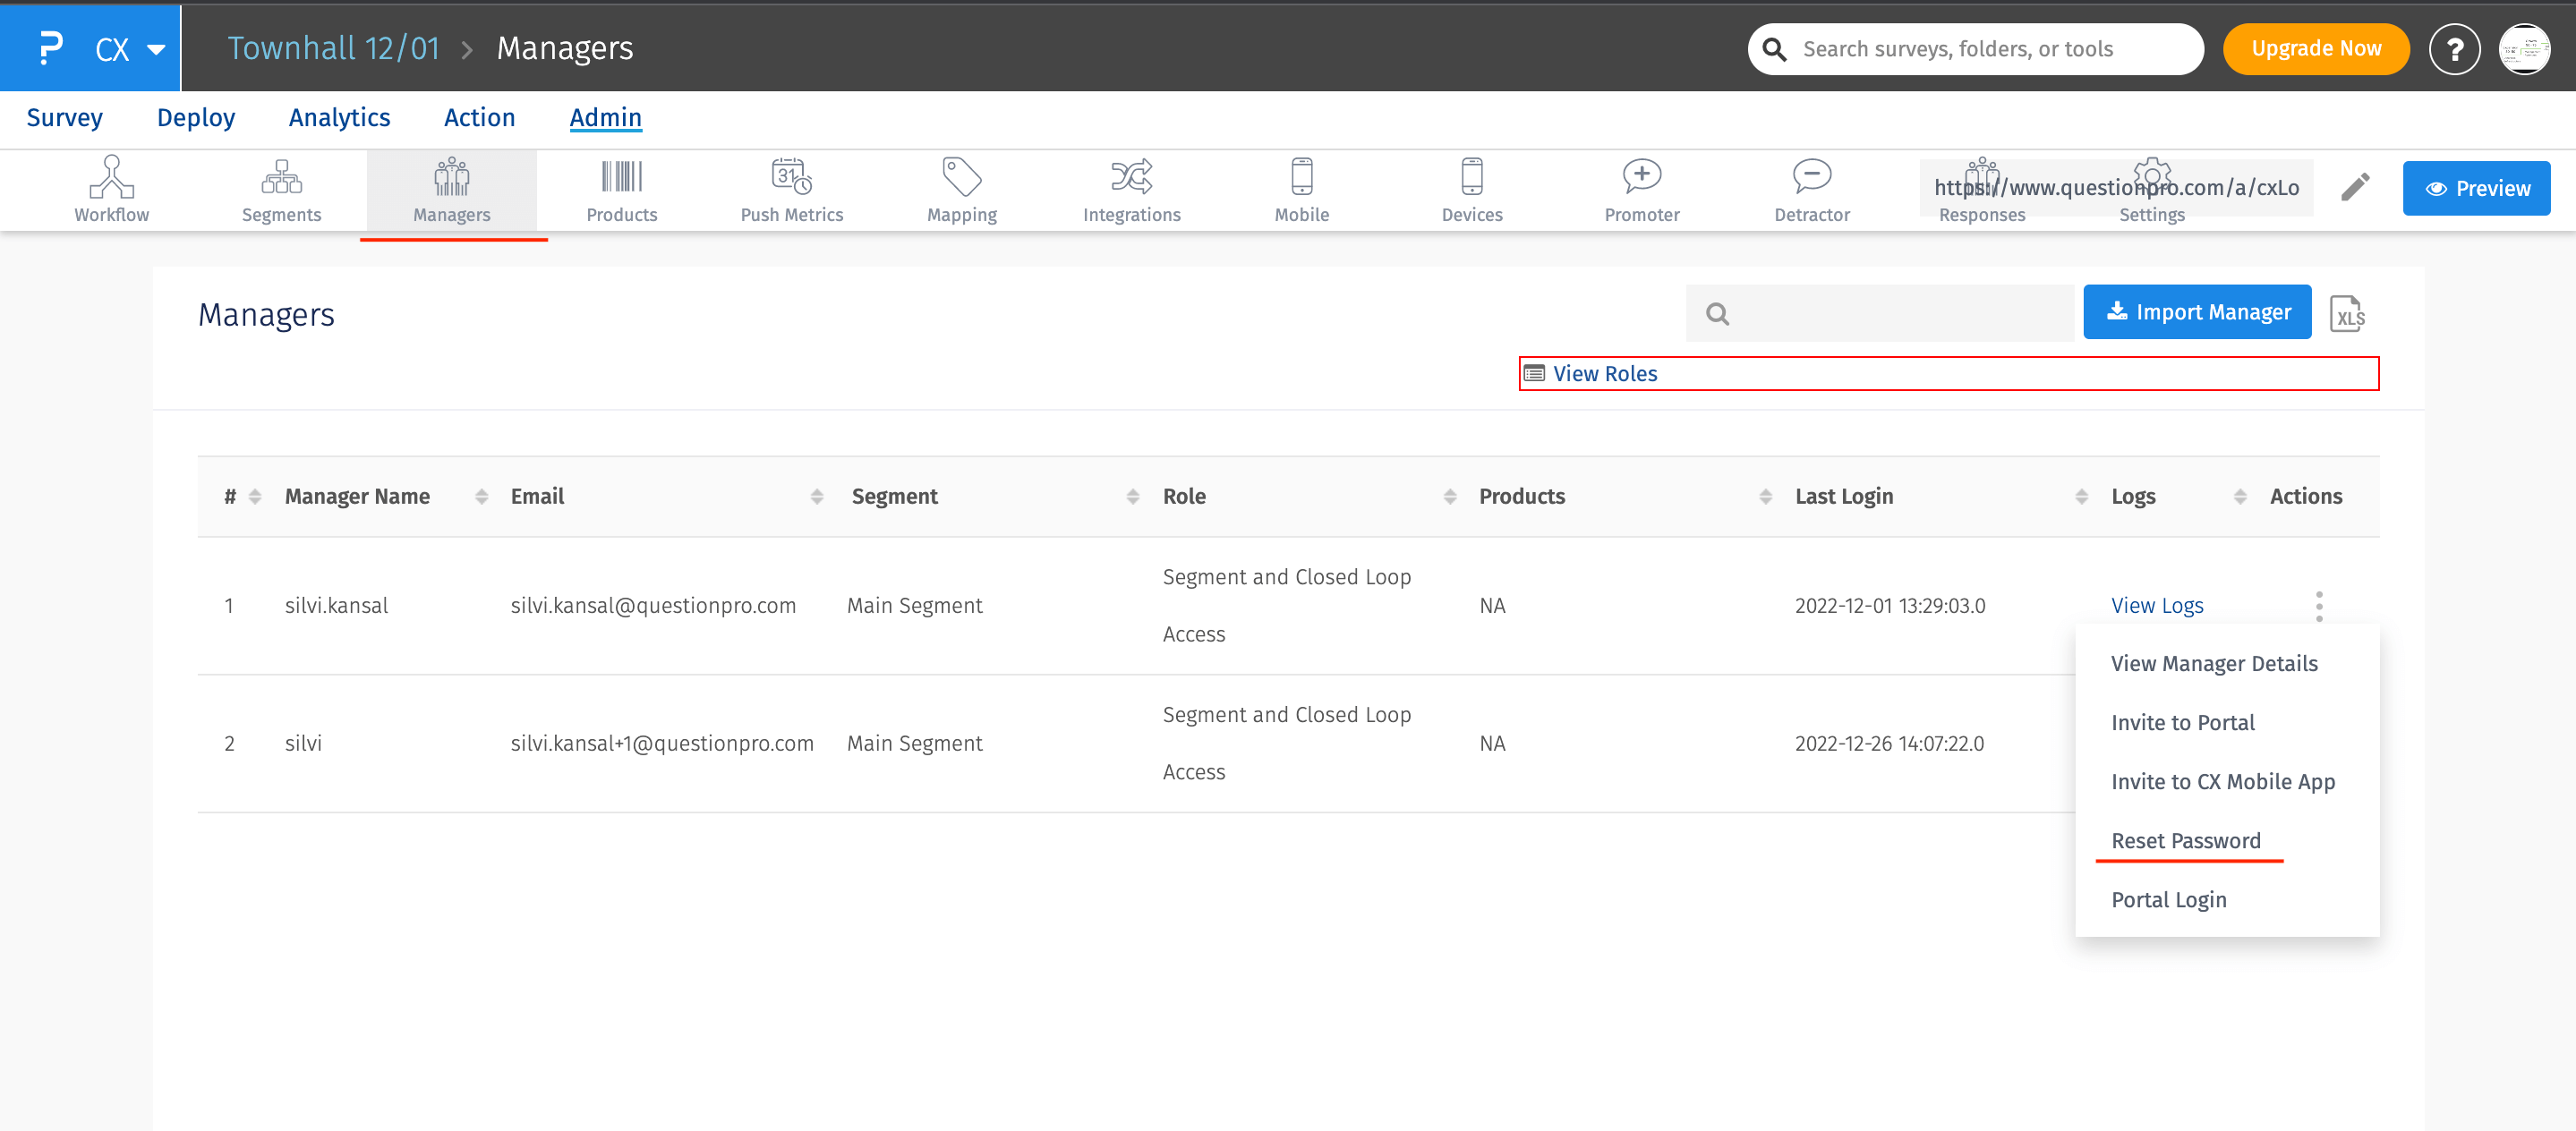Switch to the Analytics tab

click(x=339, y=117)
